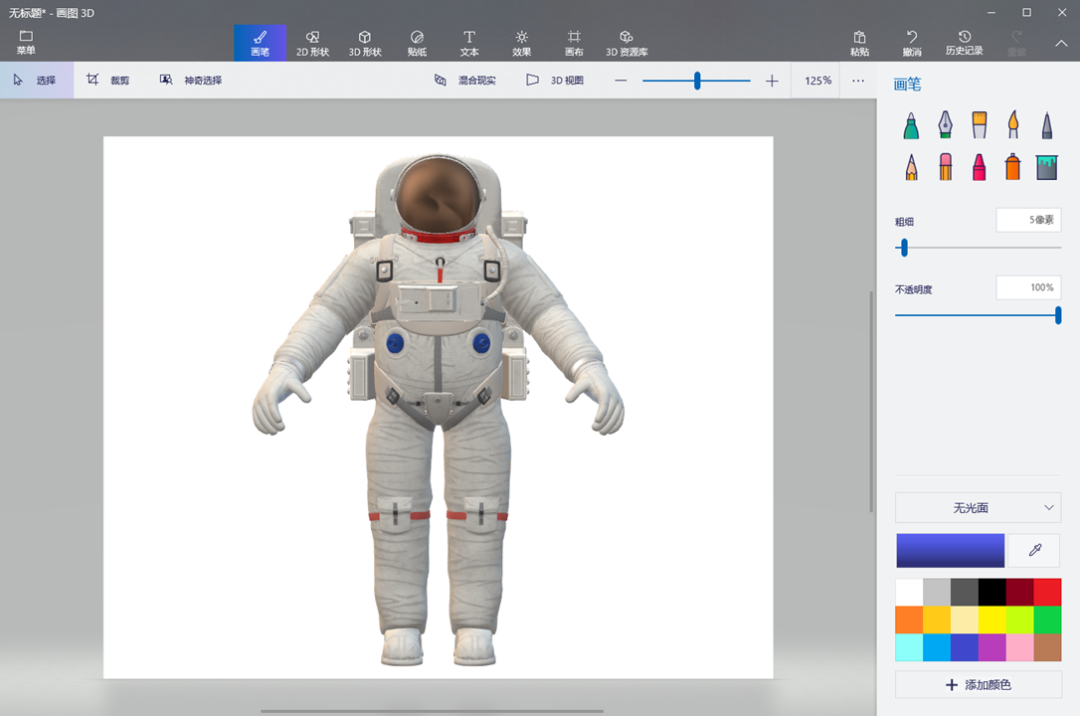Choose the Oil brush tool
The height and width of the screenshot is (716, 1080).
tap(979, 125)
